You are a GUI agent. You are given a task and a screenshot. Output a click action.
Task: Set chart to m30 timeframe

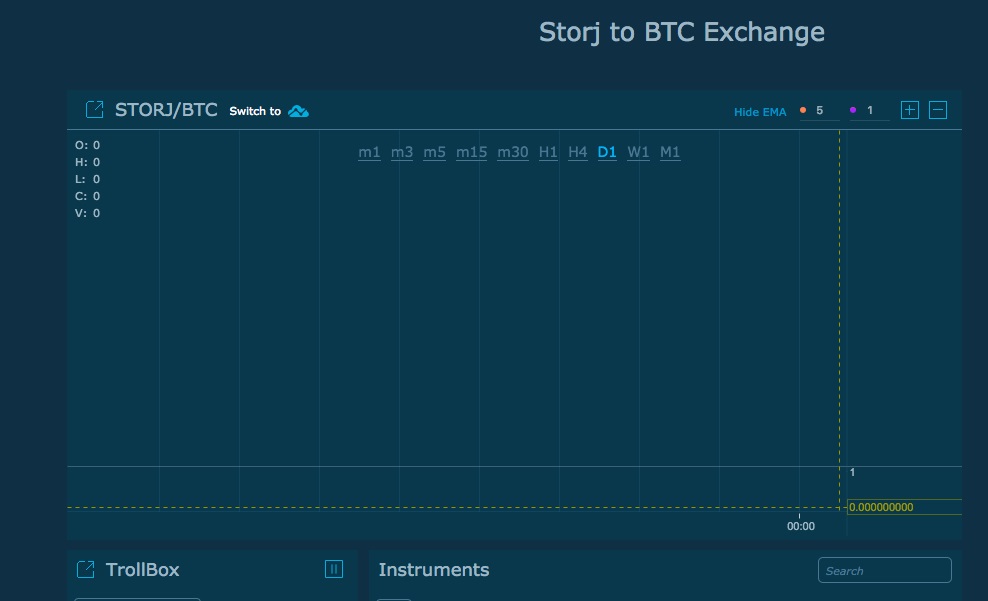(x=513, y=152)
